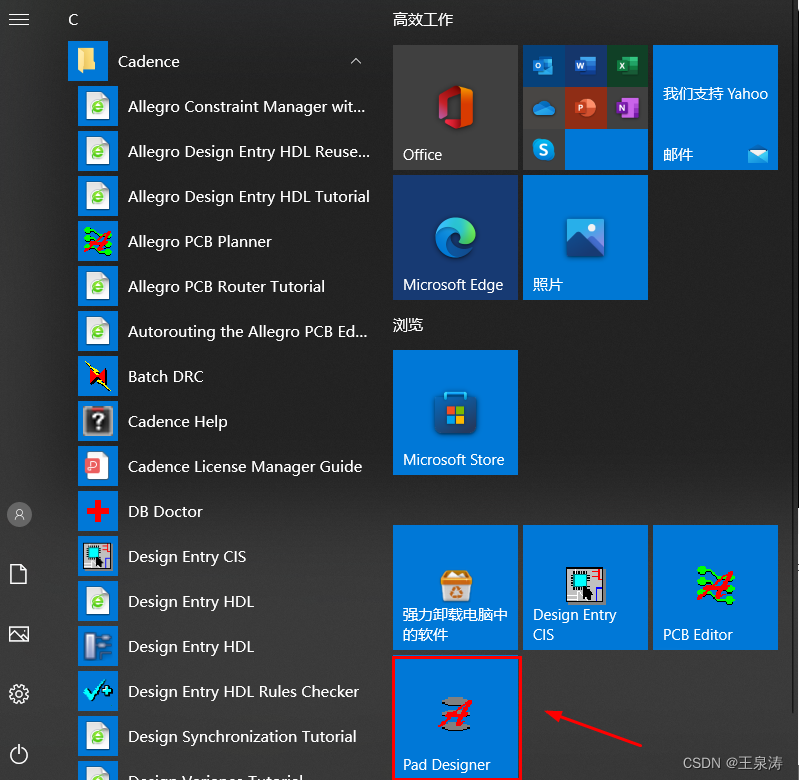The width and height of the screenshot is (799, 780).
Task: Open the Microsoft Edge tile
Action: coord(455,237)
